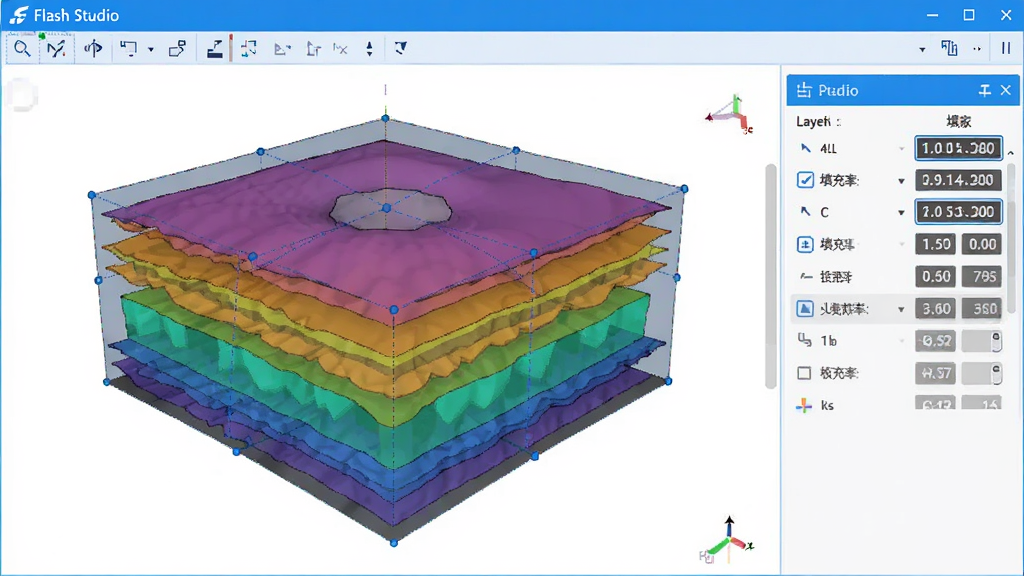
Task: Click the boxed plus-minus icon beside 1.50
Action: pyautogui.click(x=805, y=244)
